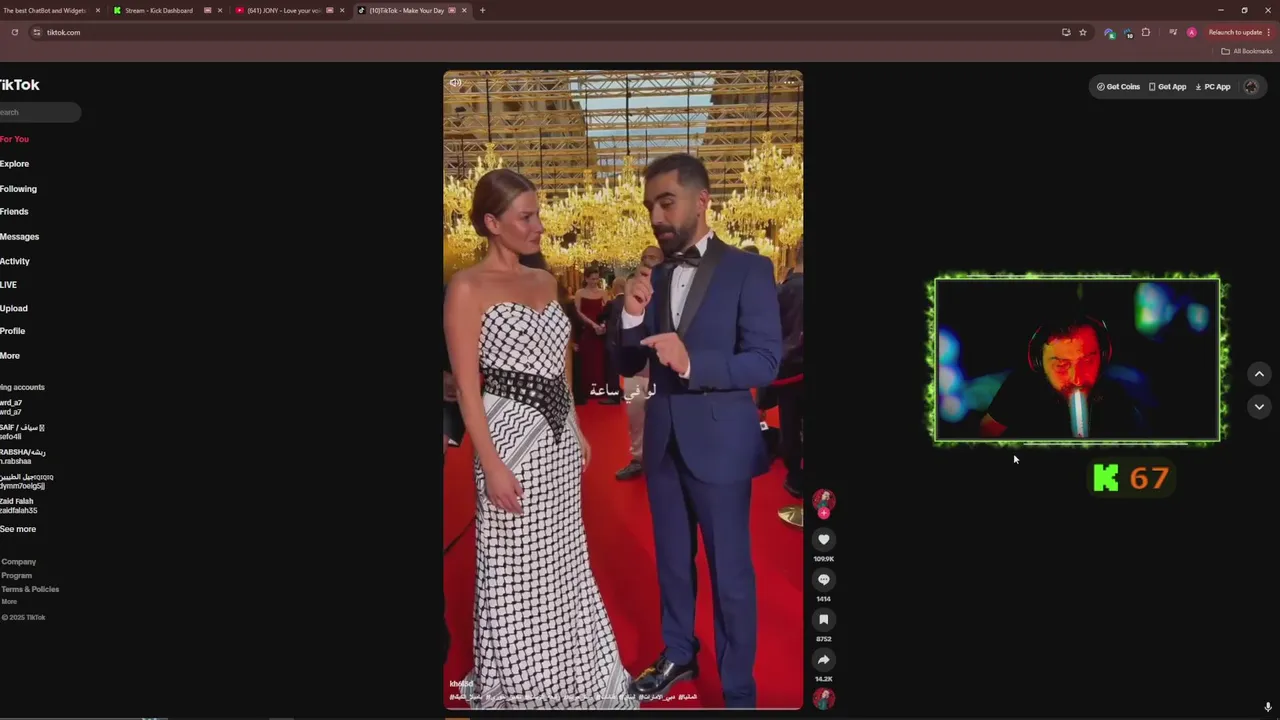This screenshot has height=720, width=1280.
Task: Open the SAIF following account
Action: 22,432
